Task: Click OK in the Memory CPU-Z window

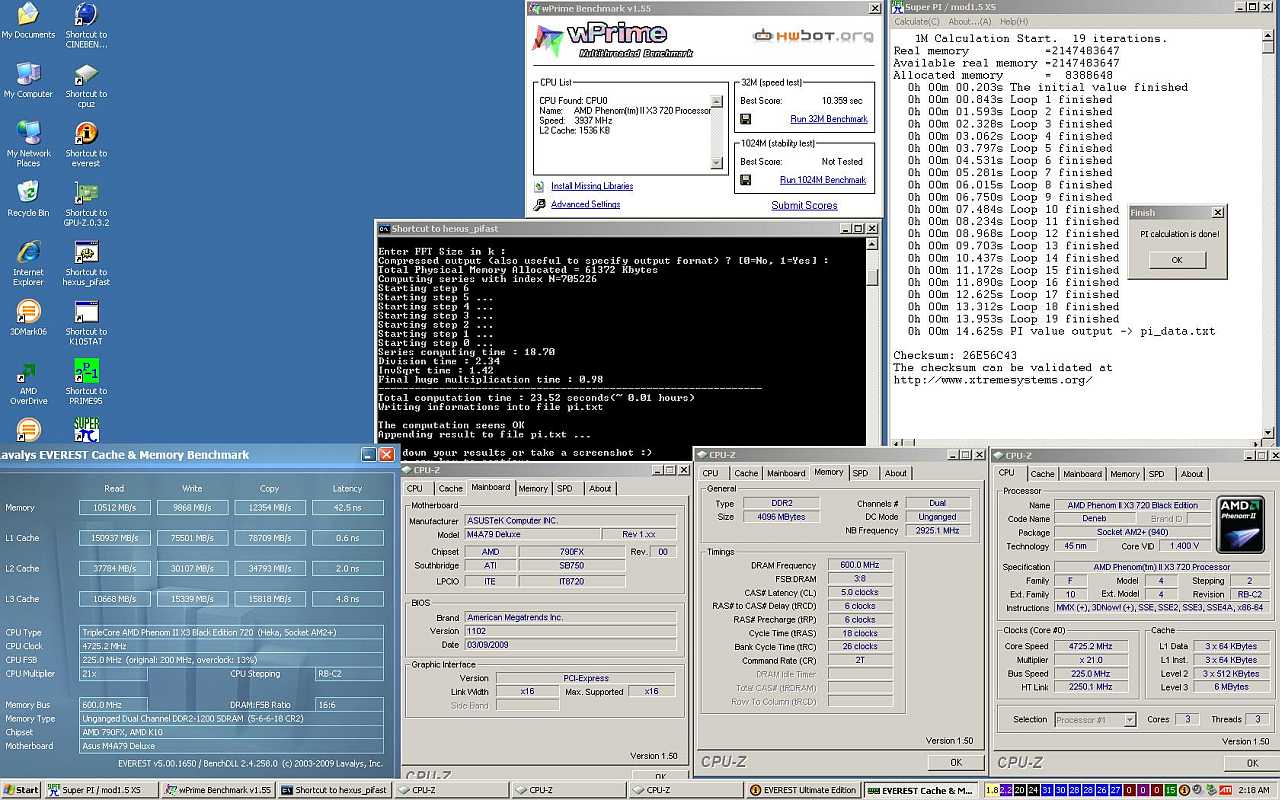Action: (956, 762)
